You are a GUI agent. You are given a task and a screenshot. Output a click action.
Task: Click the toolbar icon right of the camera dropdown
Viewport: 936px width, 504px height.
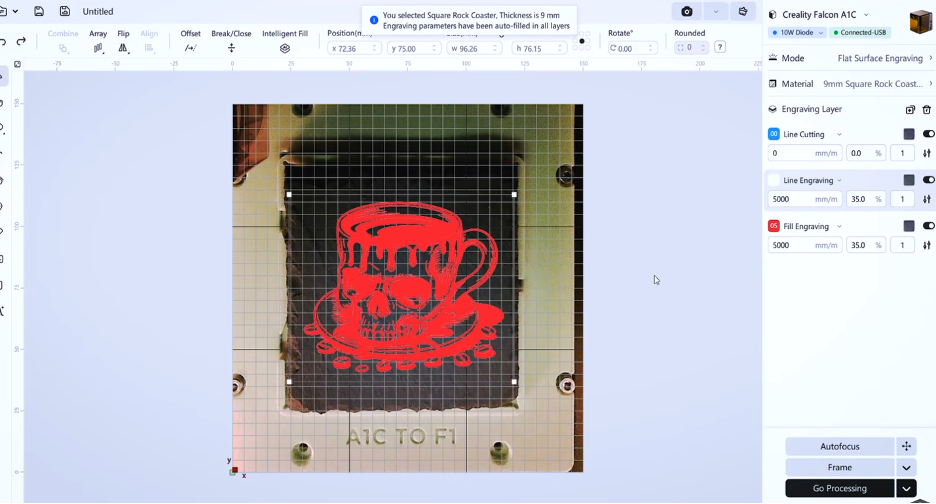[x=743, y=11]
